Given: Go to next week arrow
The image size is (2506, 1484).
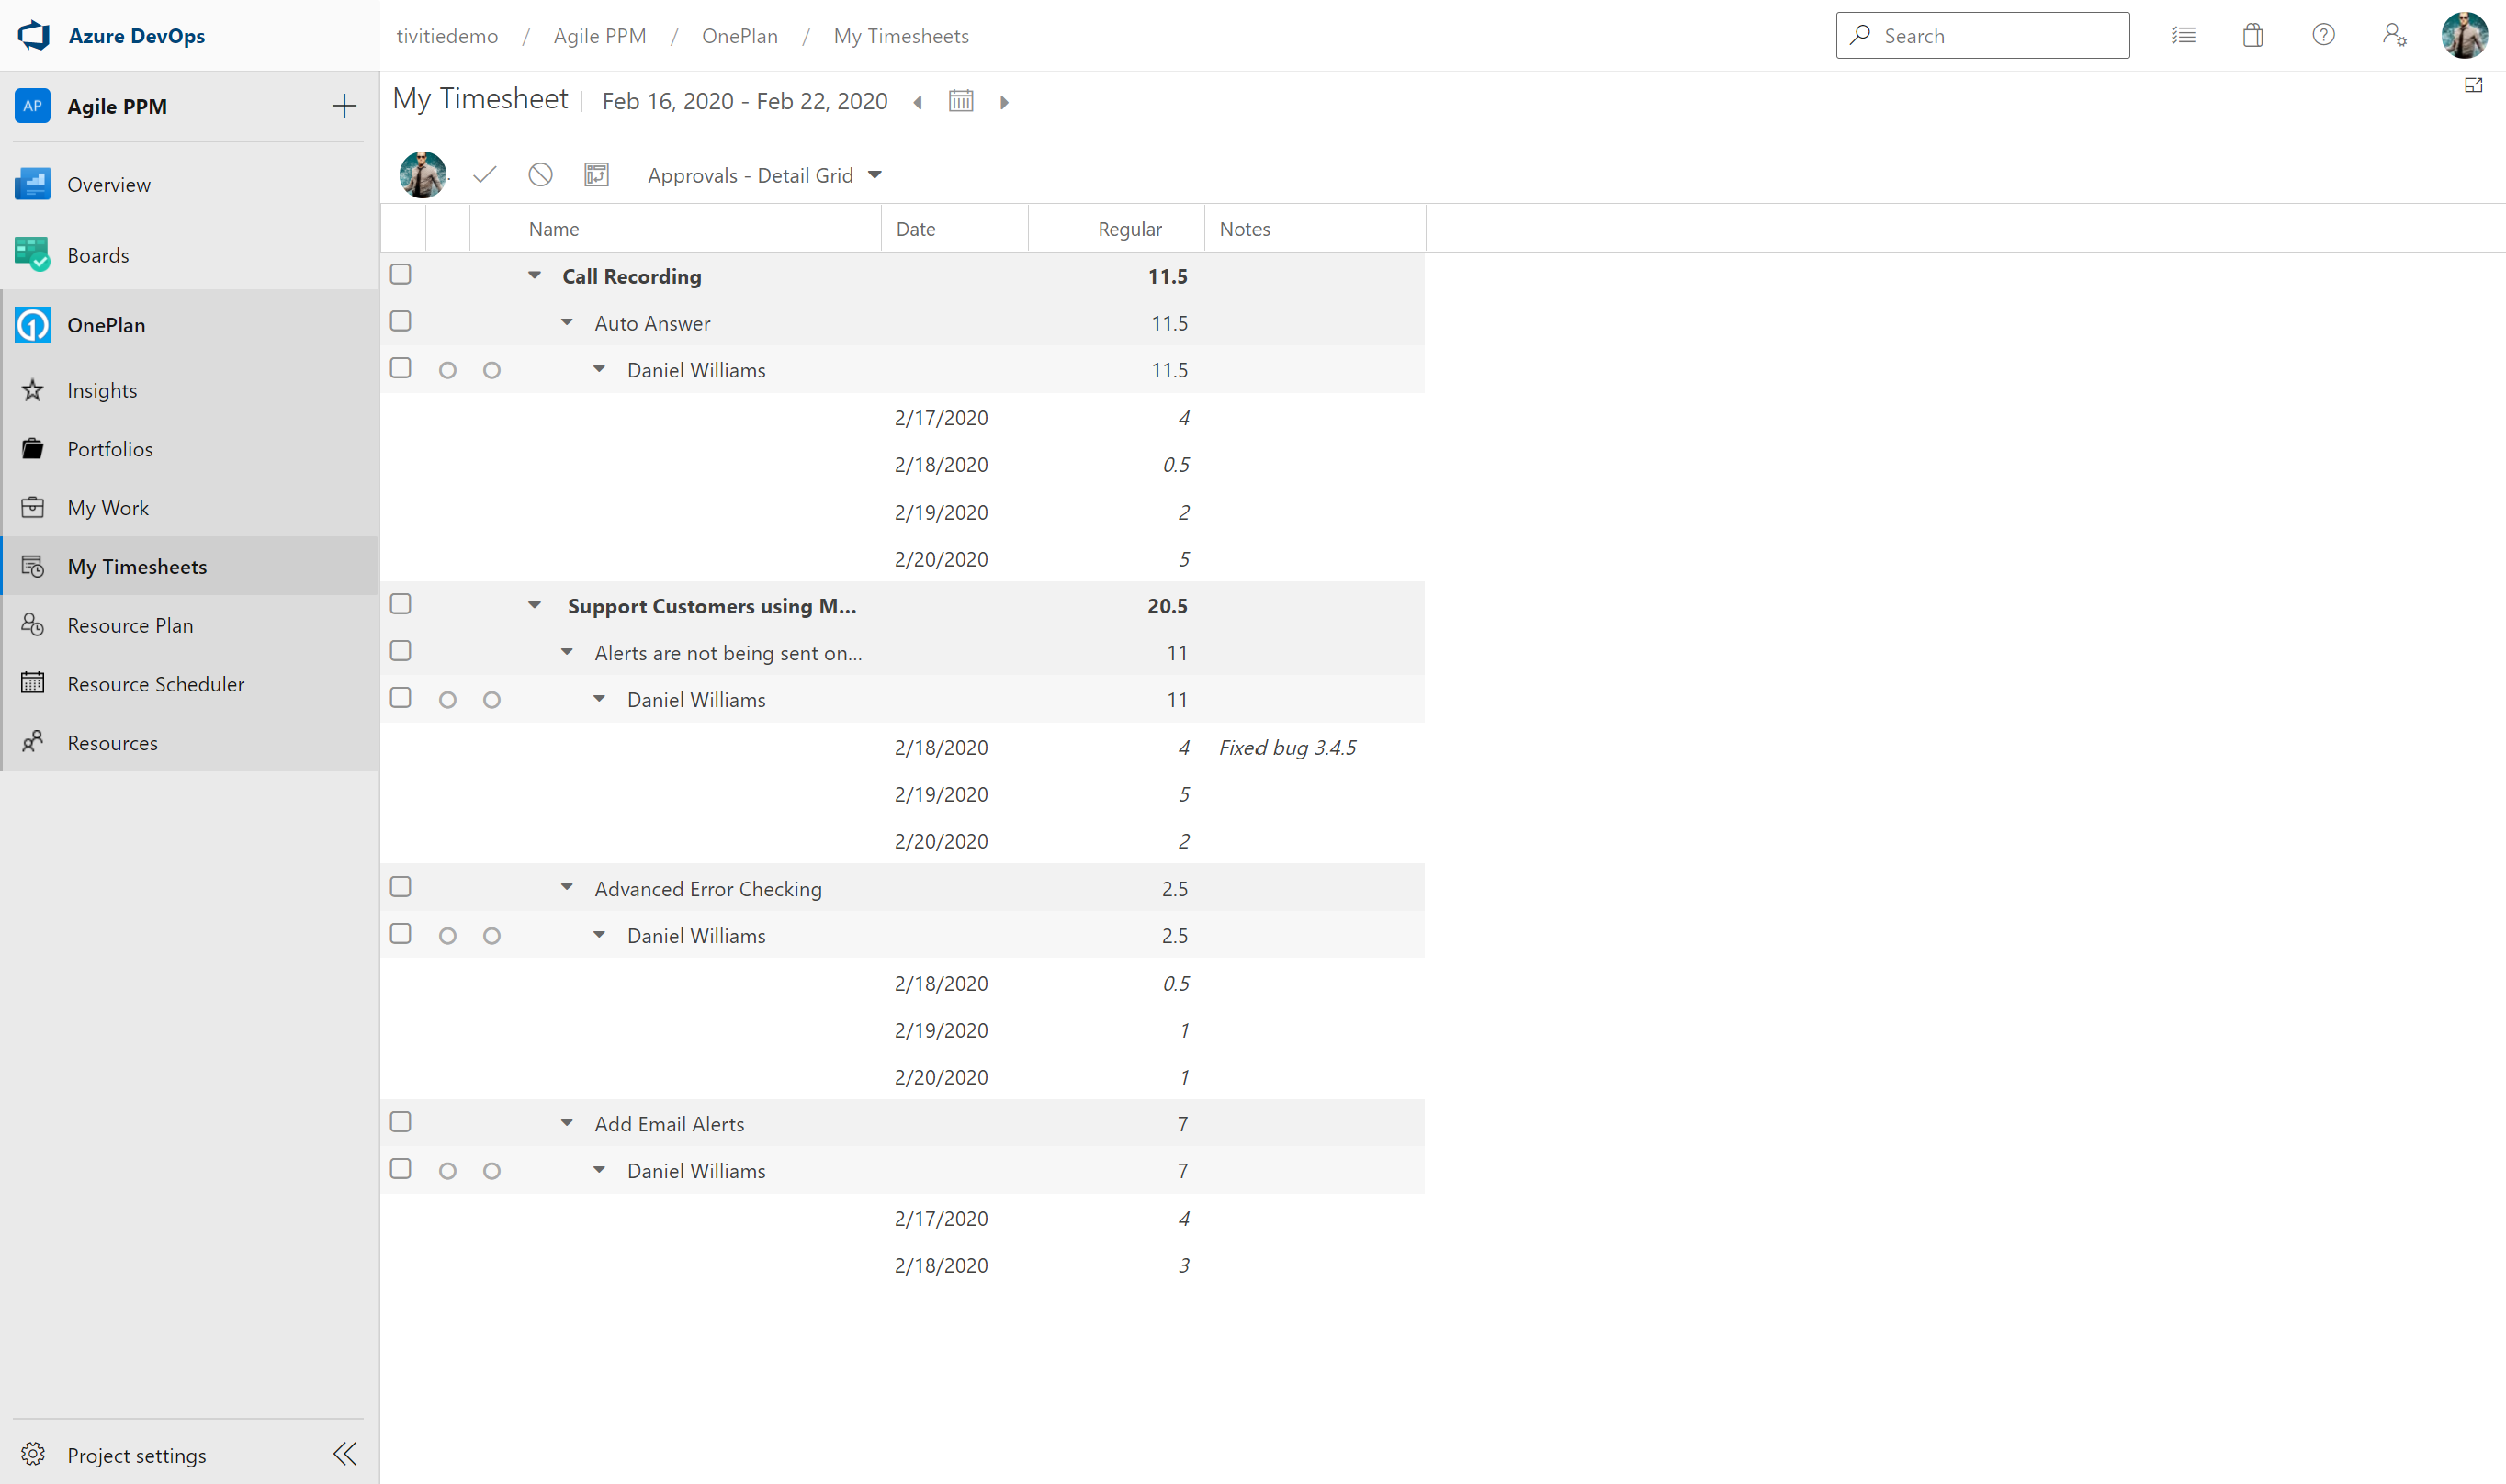Looking at the screenshot, I should pos(1004,102).
